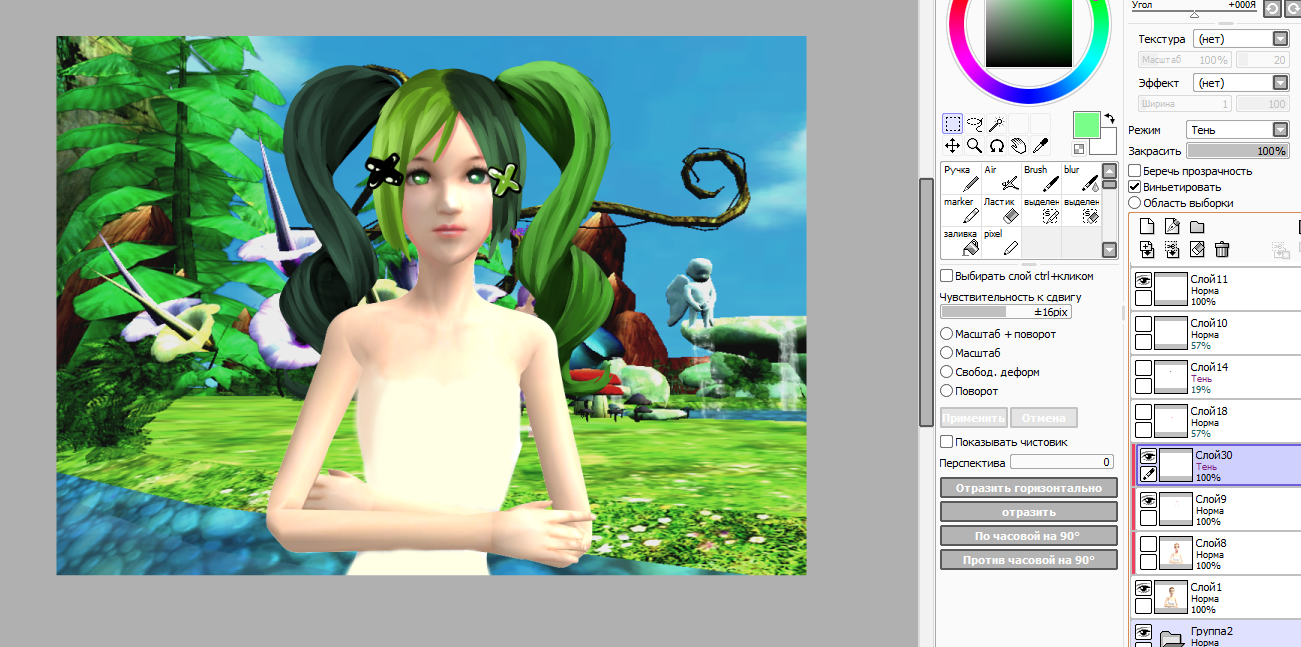
Task: Click По часовой на 90° button
Action: pos(1028,536)
